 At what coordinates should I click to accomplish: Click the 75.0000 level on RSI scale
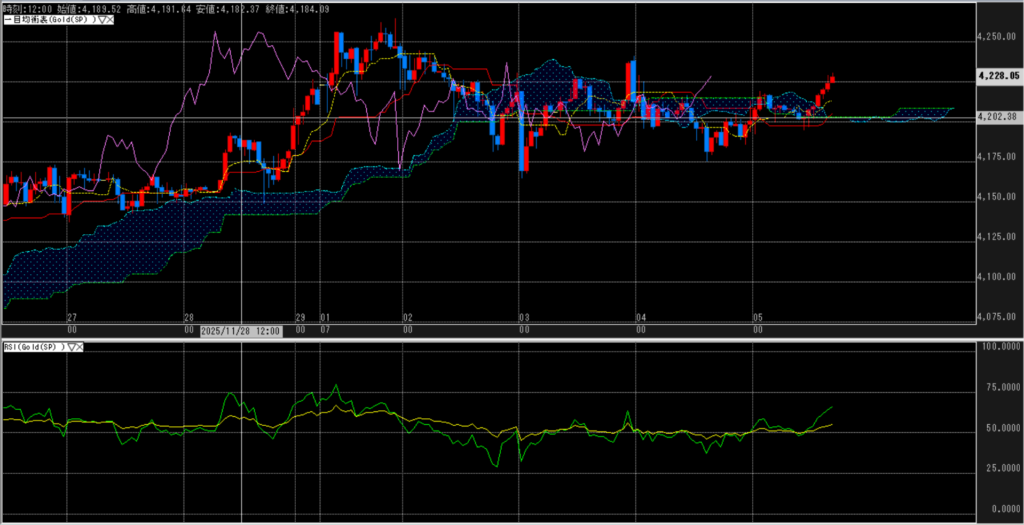coord(997,387)
